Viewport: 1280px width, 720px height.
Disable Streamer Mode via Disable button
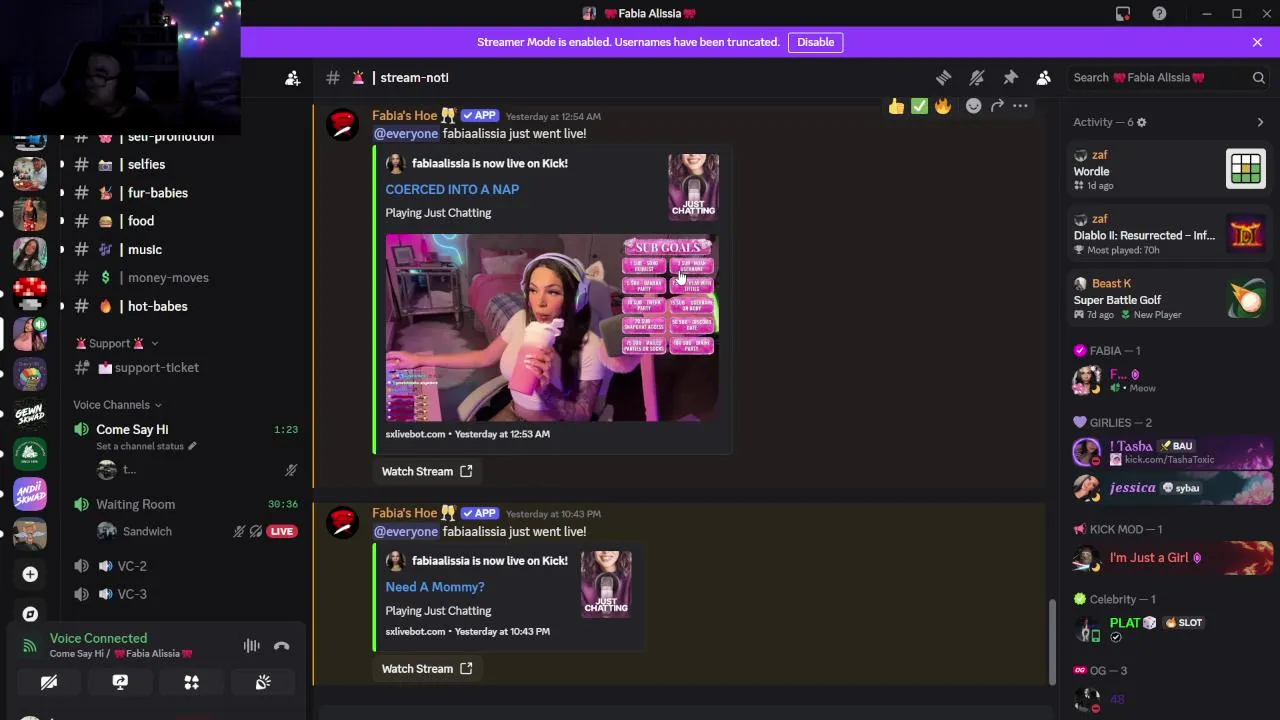(816, 42)
